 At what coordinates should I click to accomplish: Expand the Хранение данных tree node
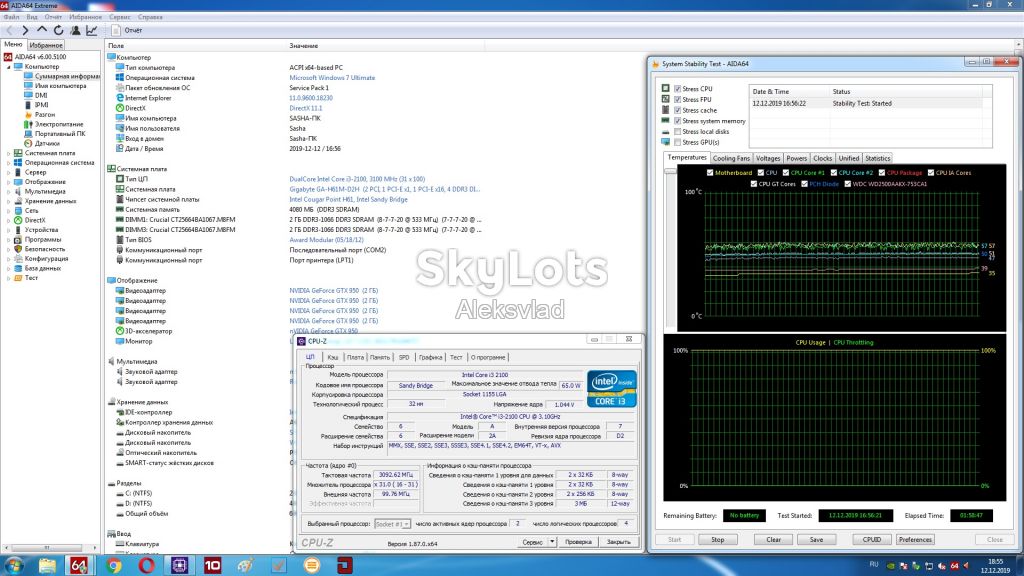[9, 201]
